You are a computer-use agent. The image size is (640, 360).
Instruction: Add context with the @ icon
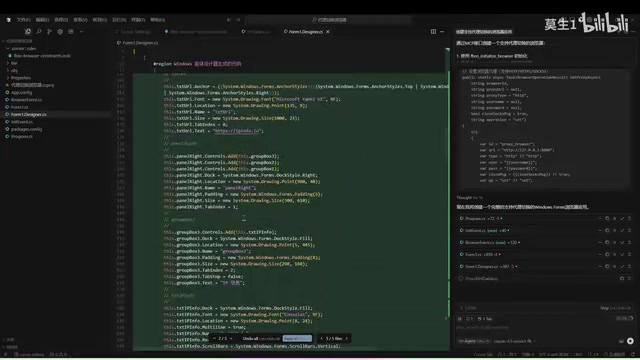(x=460, y=319)
